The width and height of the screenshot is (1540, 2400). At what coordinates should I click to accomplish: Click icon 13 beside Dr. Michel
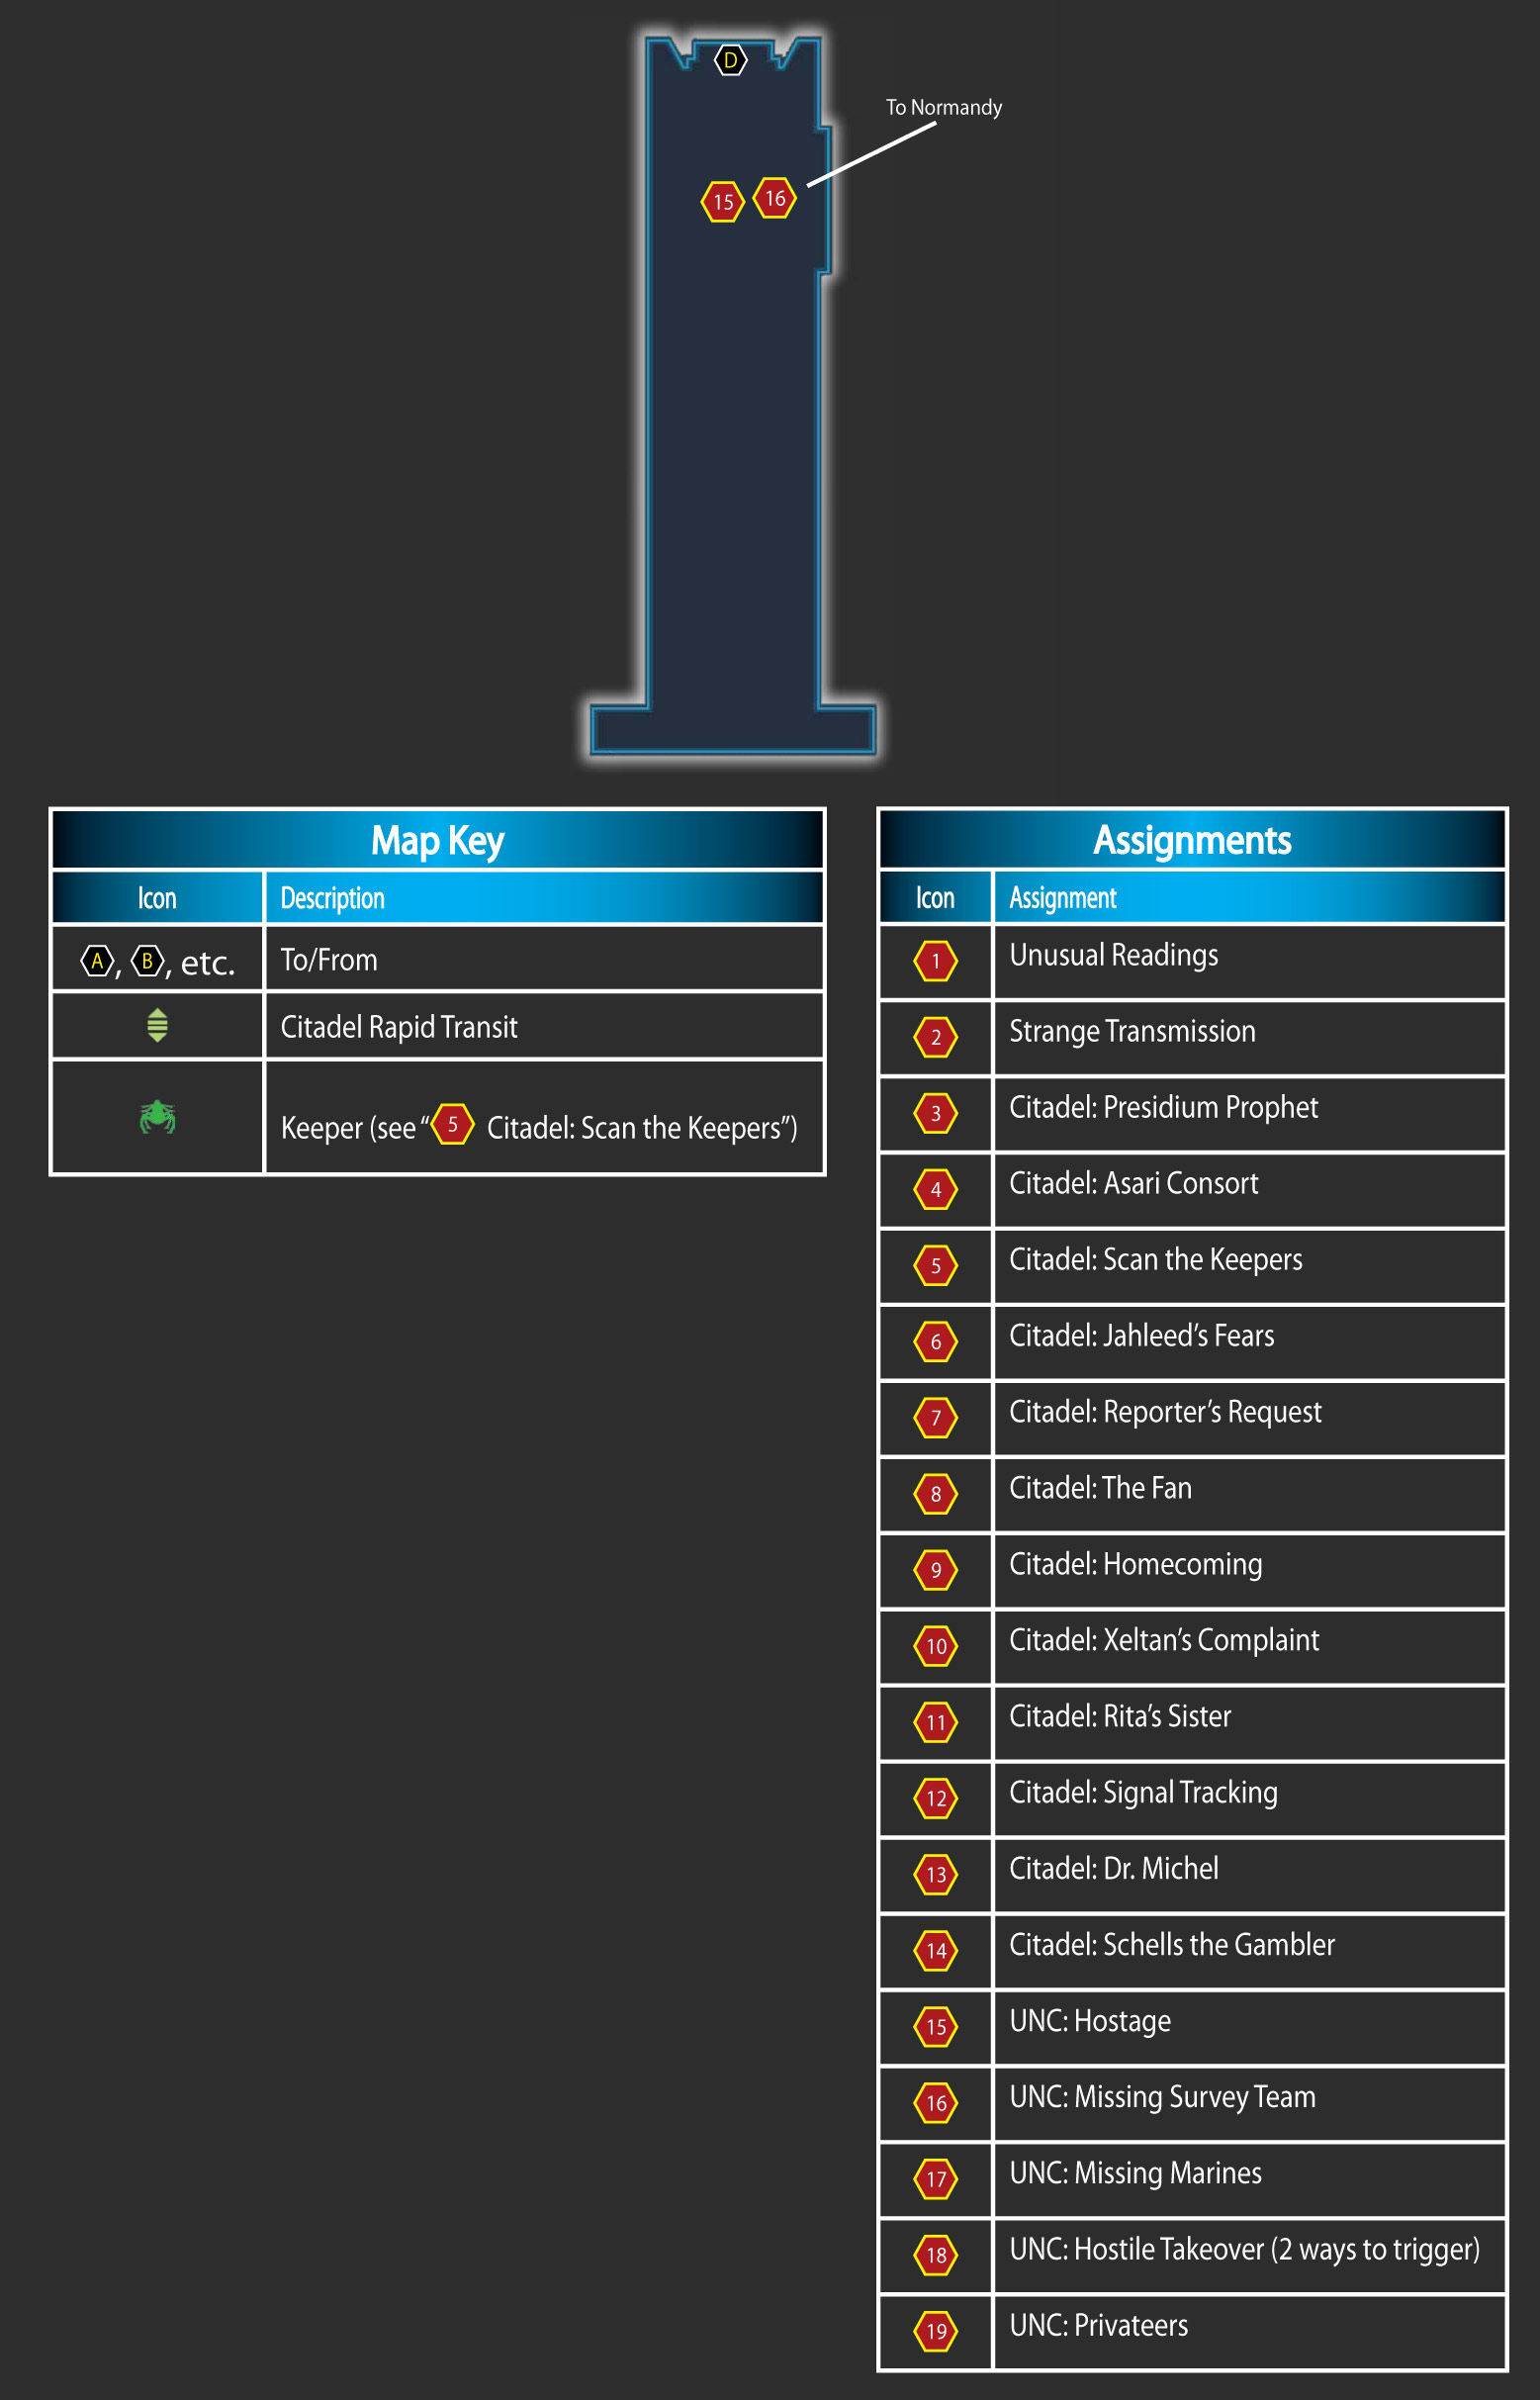click(x=935, y=1874)
